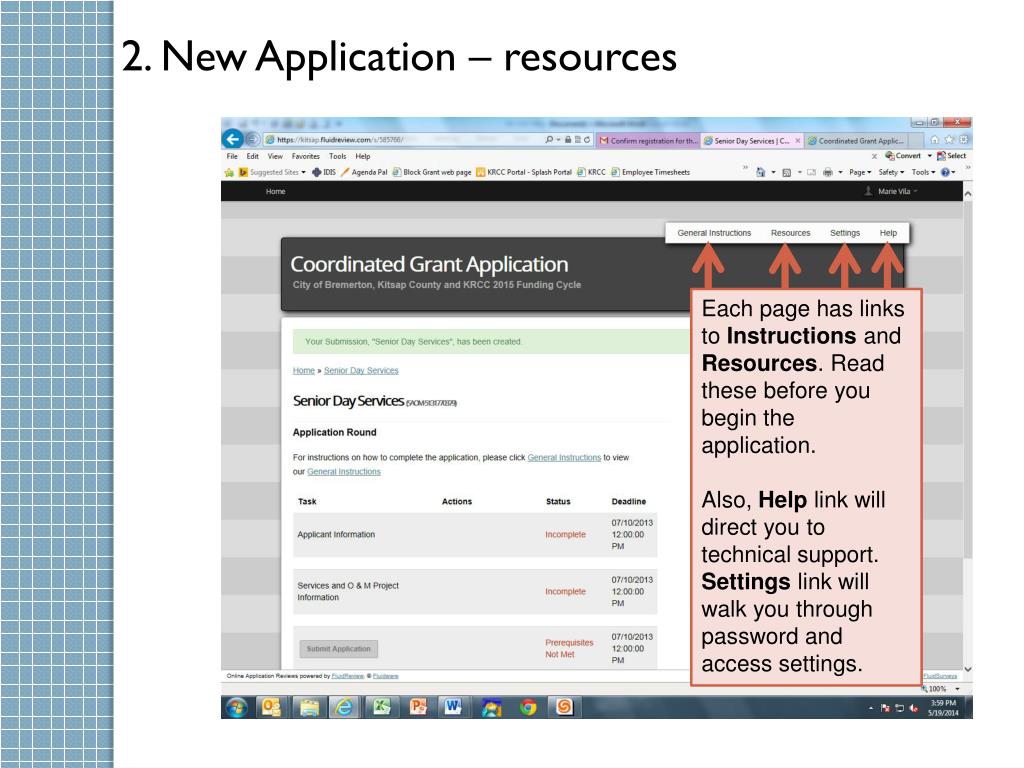Click the security lock icon in the address bar
The image size is (1024, 768).
tap(568, 140)
